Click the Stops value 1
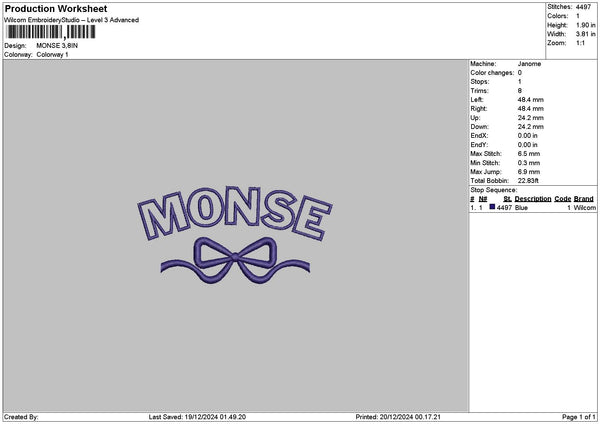 click(x=520, y=82)
